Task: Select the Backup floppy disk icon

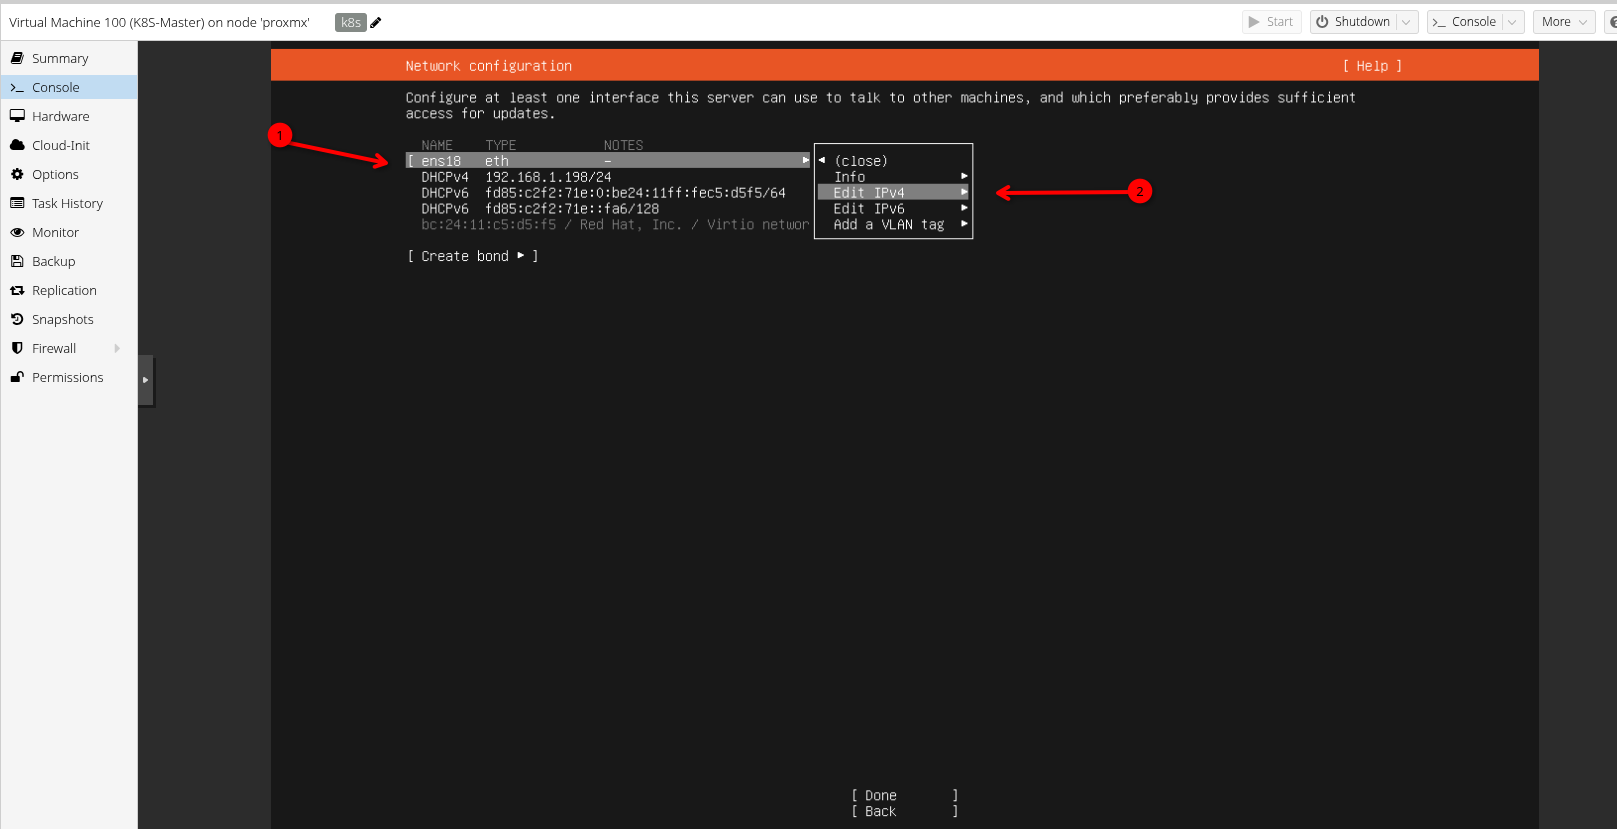Action: (17, 261)
